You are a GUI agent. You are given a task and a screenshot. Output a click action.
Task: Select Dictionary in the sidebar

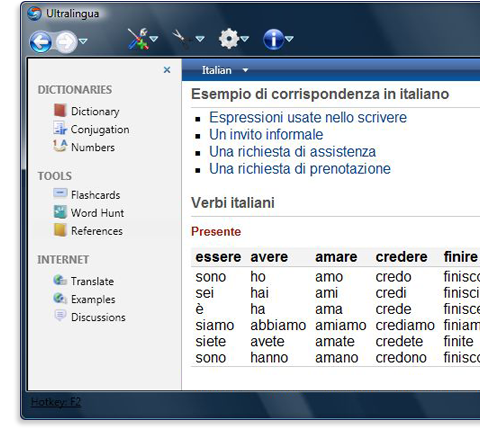(x=86, y=111)
